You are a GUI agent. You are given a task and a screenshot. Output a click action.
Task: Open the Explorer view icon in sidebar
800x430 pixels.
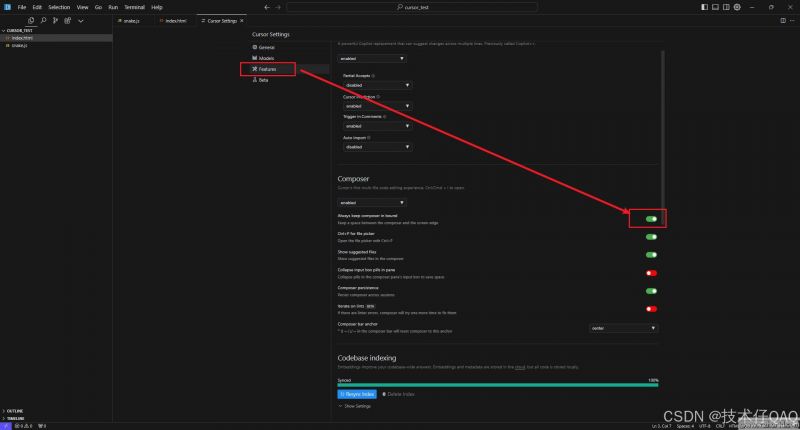pyautogui.click(x=31, y=20)
